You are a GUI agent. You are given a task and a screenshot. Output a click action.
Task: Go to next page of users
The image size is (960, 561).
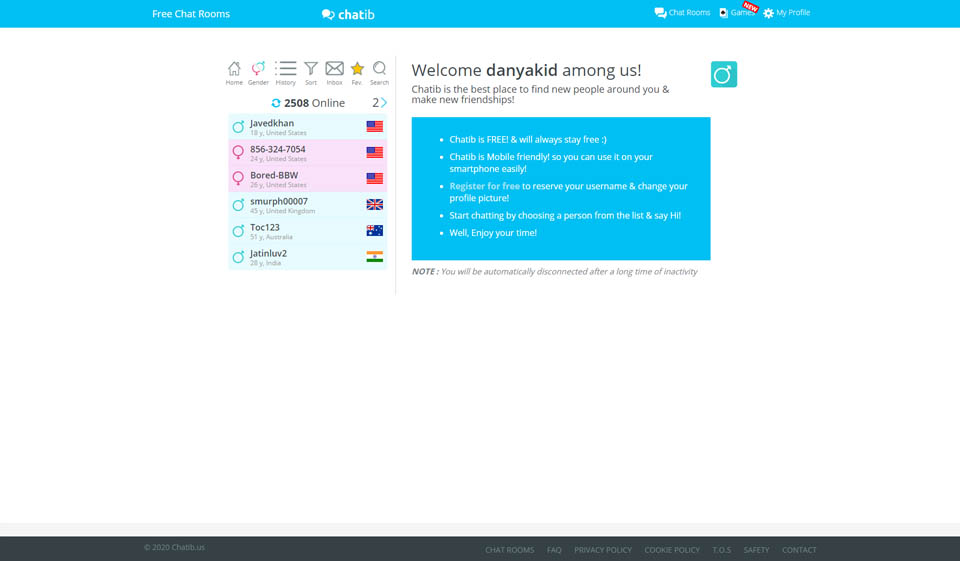(383, 103)
